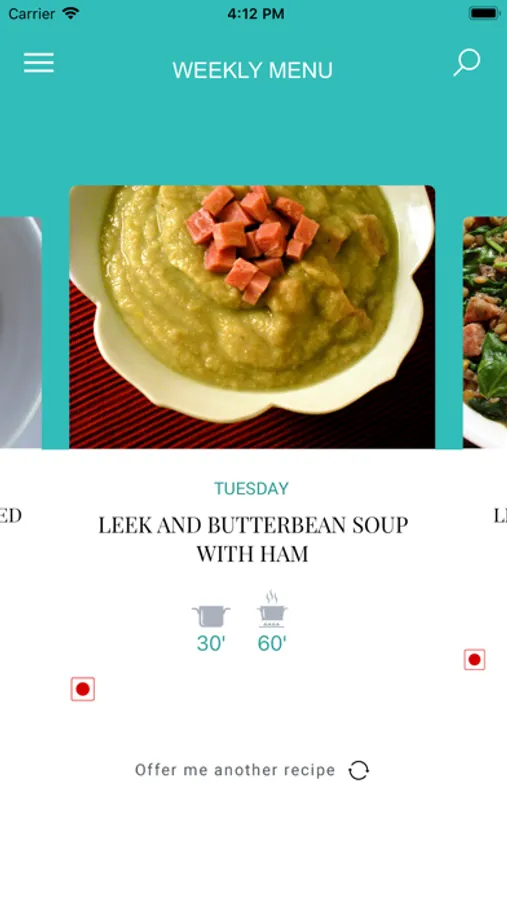Tap the left red record dot icon

(x=83, y=689)
